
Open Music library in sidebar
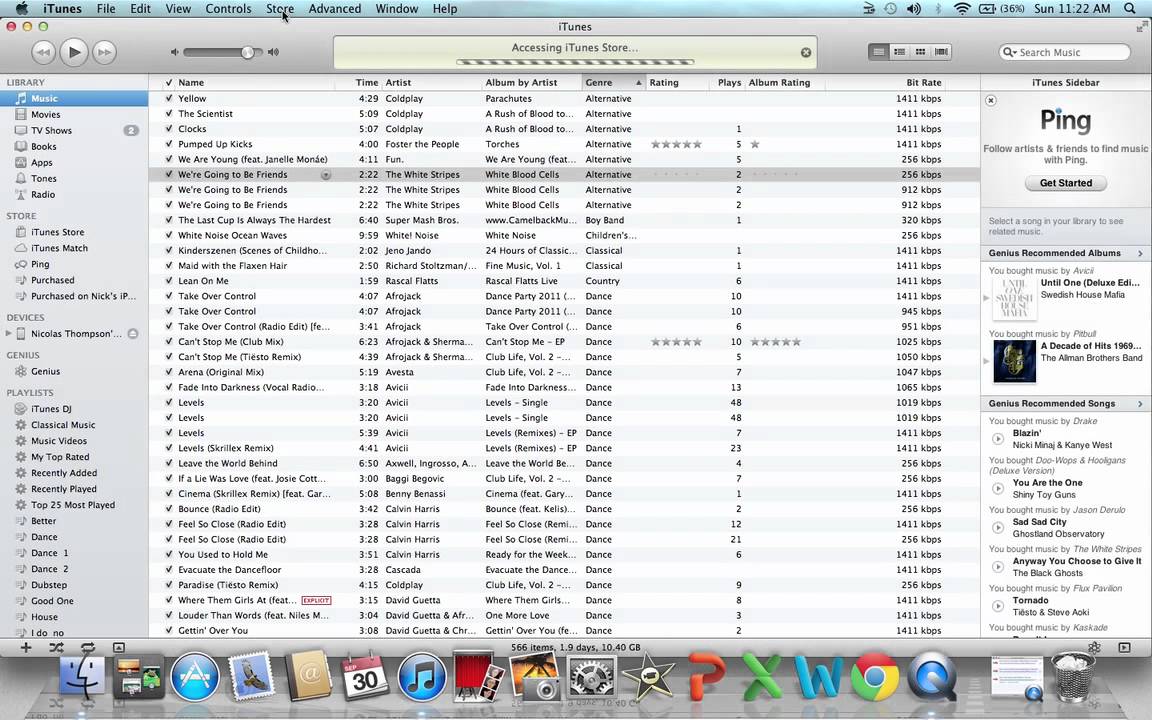tap(73, 98)
